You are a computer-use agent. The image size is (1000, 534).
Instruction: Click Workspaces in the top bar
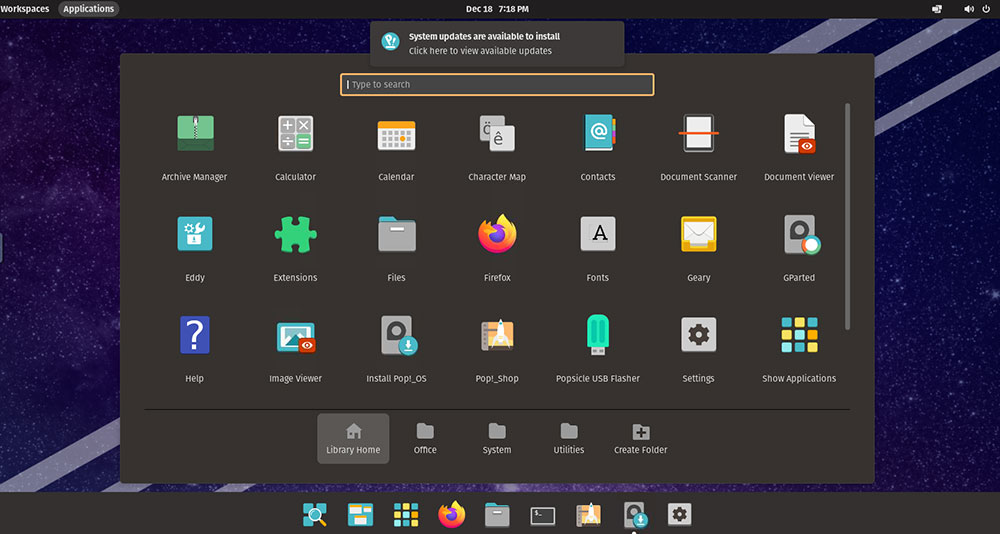pyautogui.click(x=25, y=9)
